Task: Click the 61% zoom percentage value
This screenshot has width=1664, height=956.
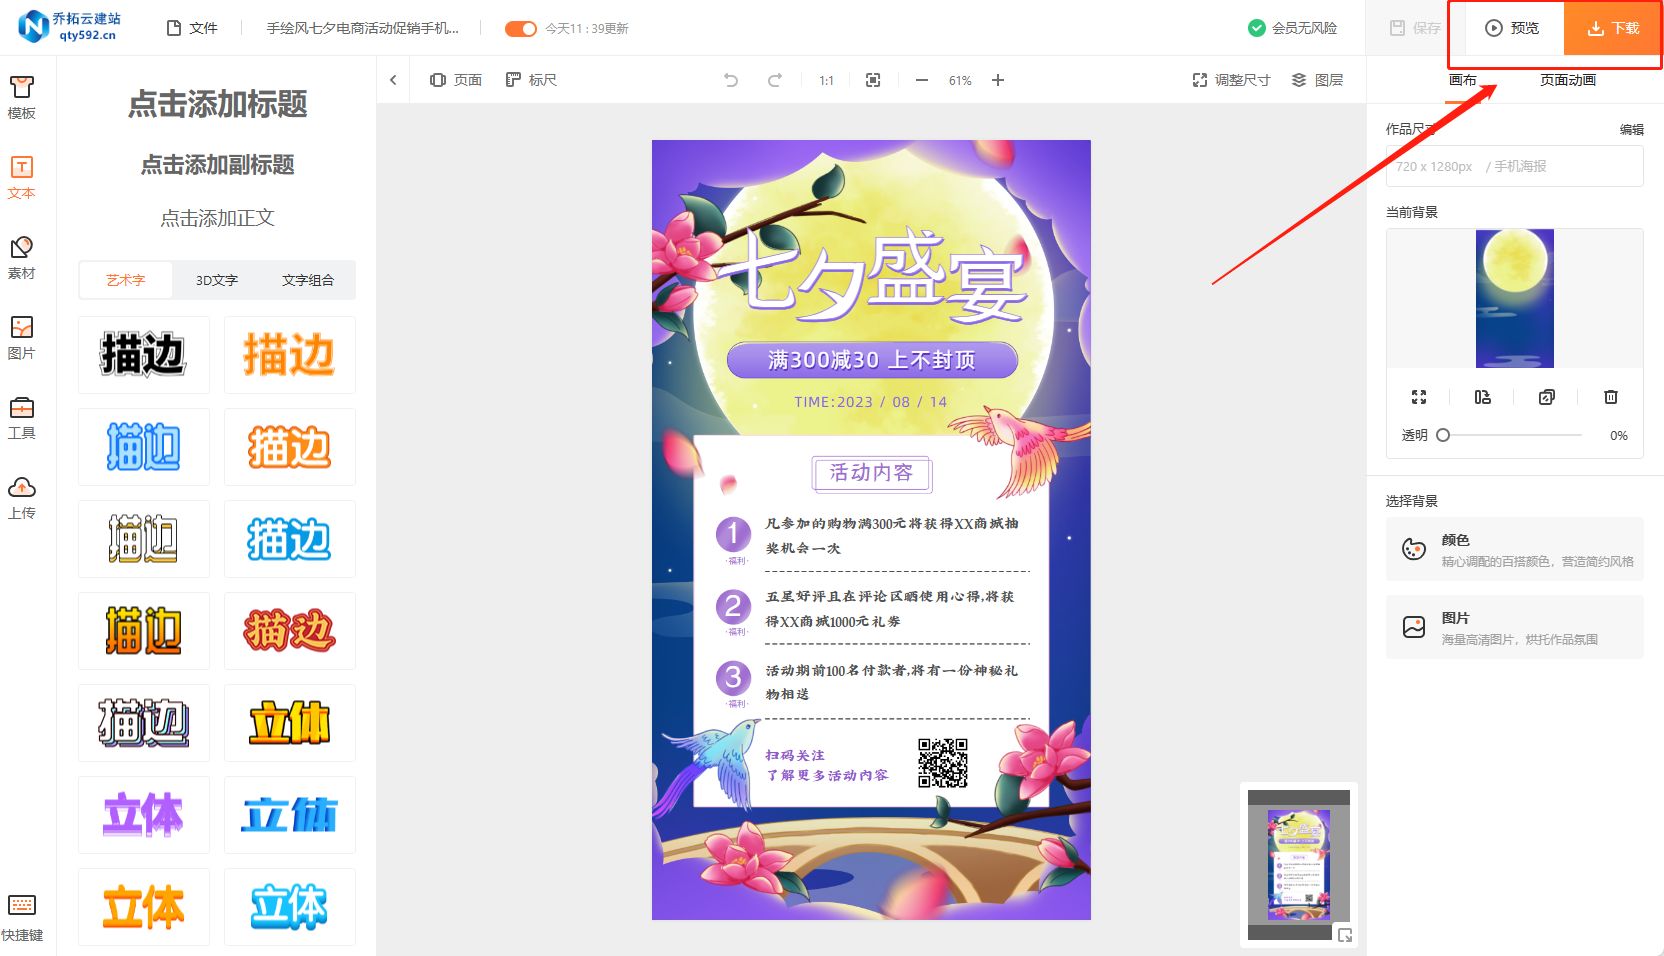Action: point(960,80)
